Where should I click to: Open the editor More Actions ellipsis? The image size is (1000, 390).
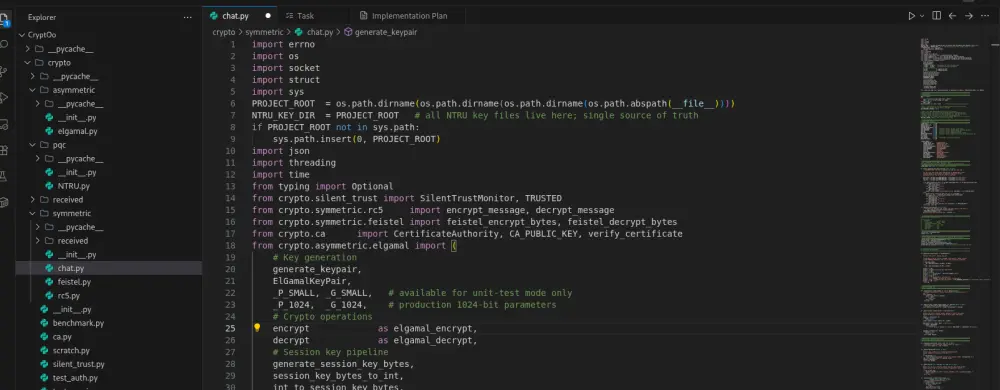click(985, 16)
